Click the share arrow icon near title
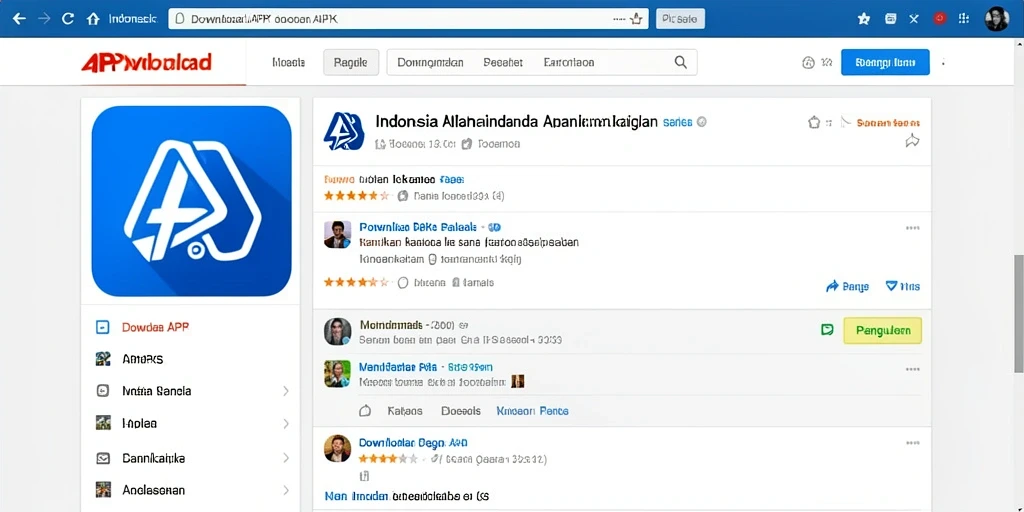Image resolution: width=1024 pixels, height=512 pixels. (912, 140)
